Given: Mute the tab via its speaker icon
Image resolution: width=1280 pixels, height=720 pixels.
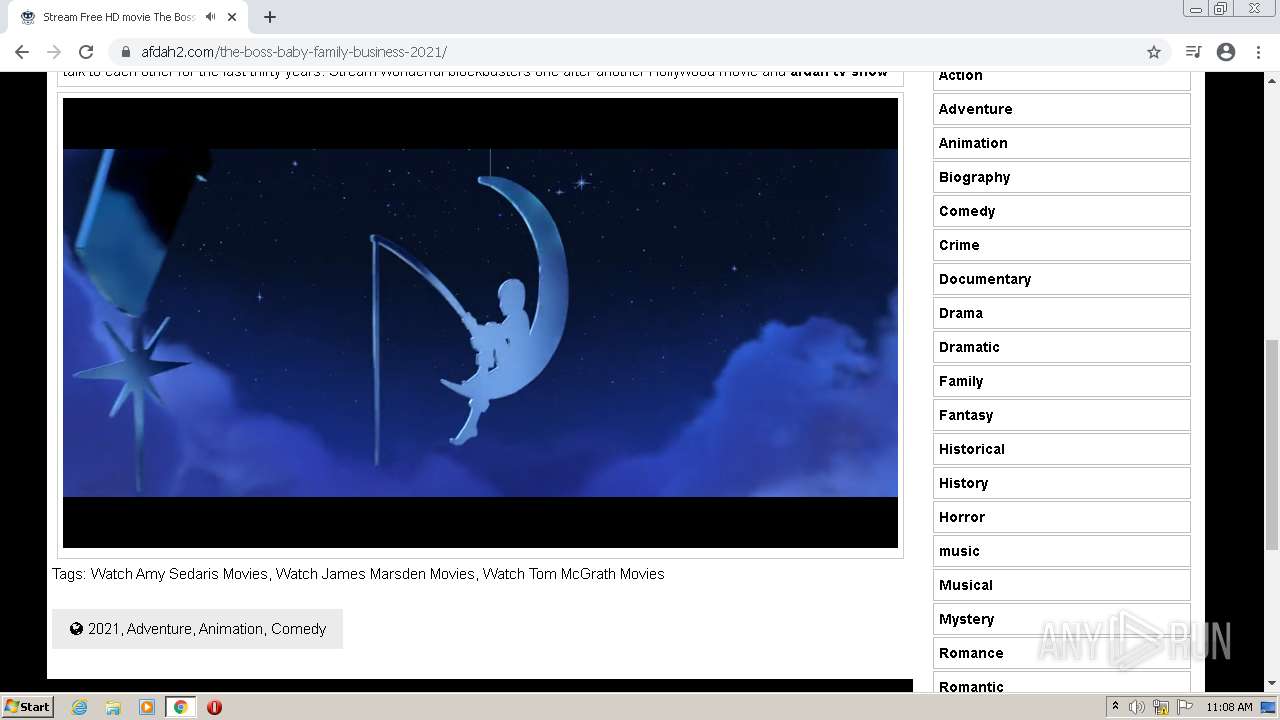Looking at the screenshot, I should click(x=210, y=17).
